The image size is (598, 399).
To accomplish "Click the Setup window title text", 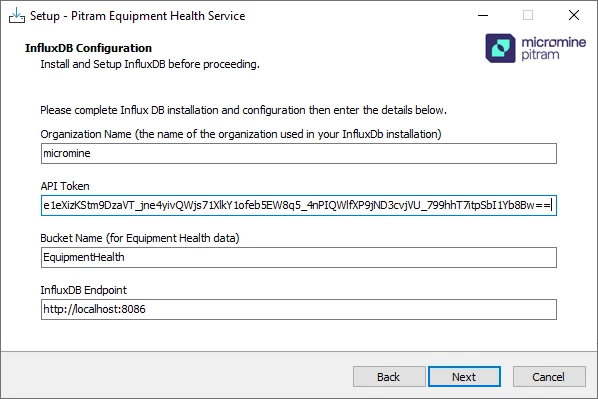I will (137, 16).
